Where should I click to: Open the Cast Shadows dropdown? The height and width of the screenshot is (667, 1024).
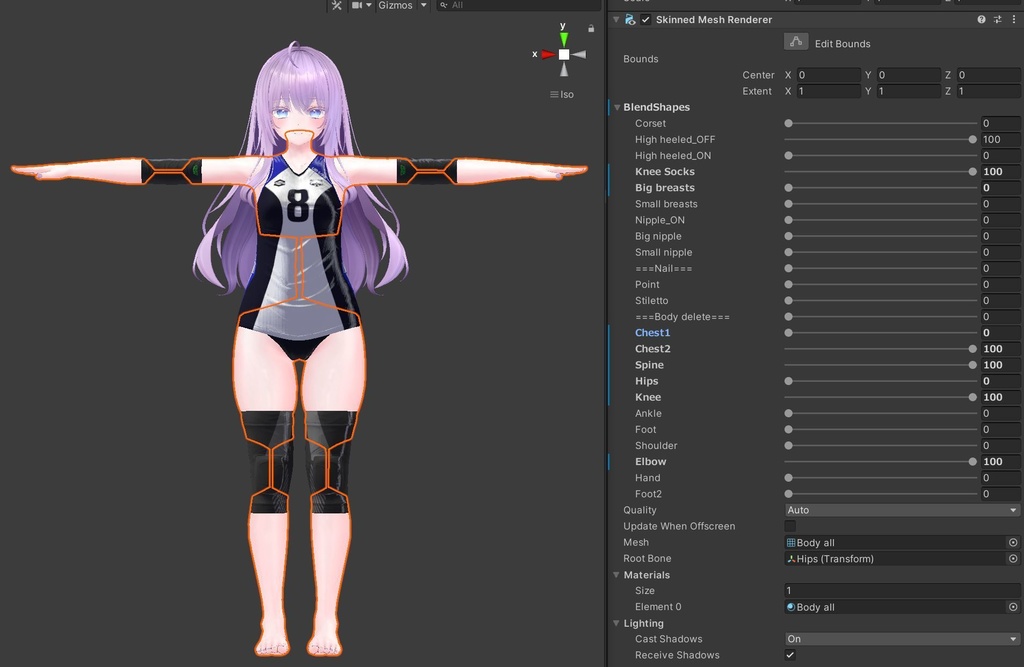[902, 639]
